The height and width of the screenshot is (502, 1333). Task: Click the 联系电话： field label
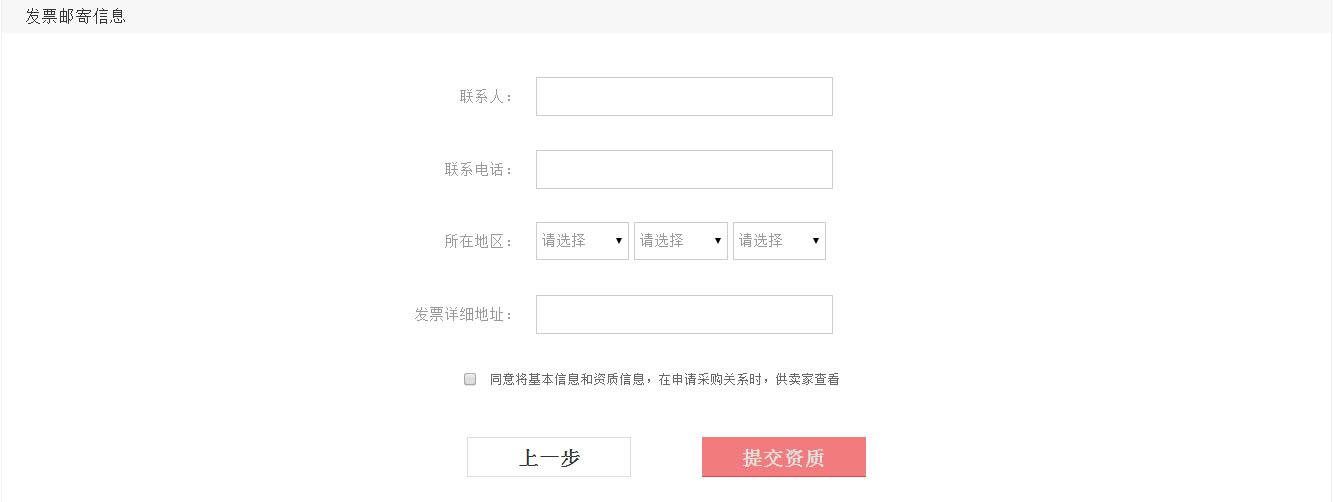tap(479, 170)
